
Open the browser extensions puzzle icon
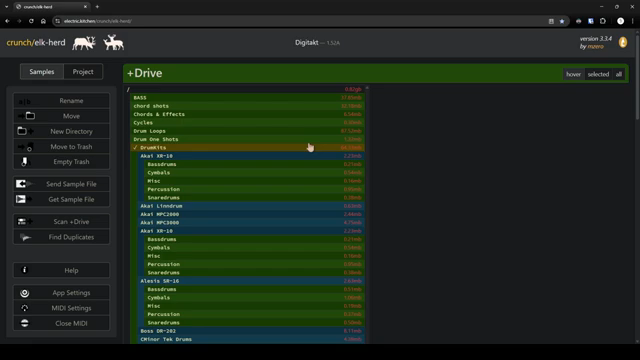tap(603, 21)
